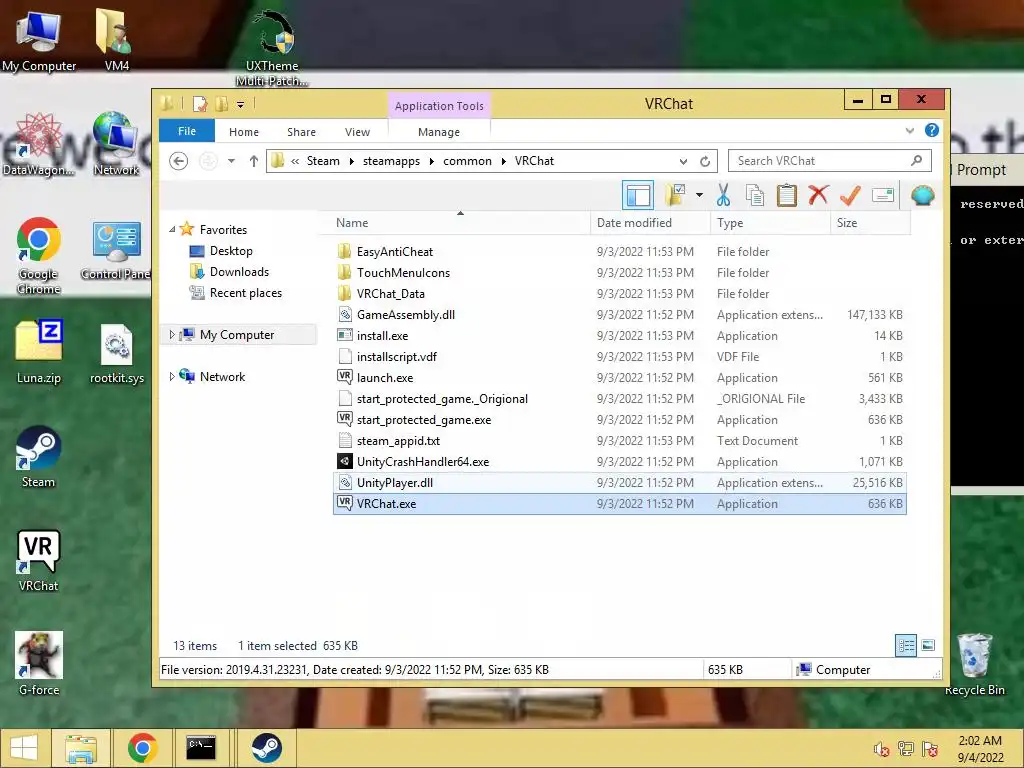The image size is (1024, 768).
Task: Open folder options toolbar dropdown arrow
Action: click(x=699, y=195)
